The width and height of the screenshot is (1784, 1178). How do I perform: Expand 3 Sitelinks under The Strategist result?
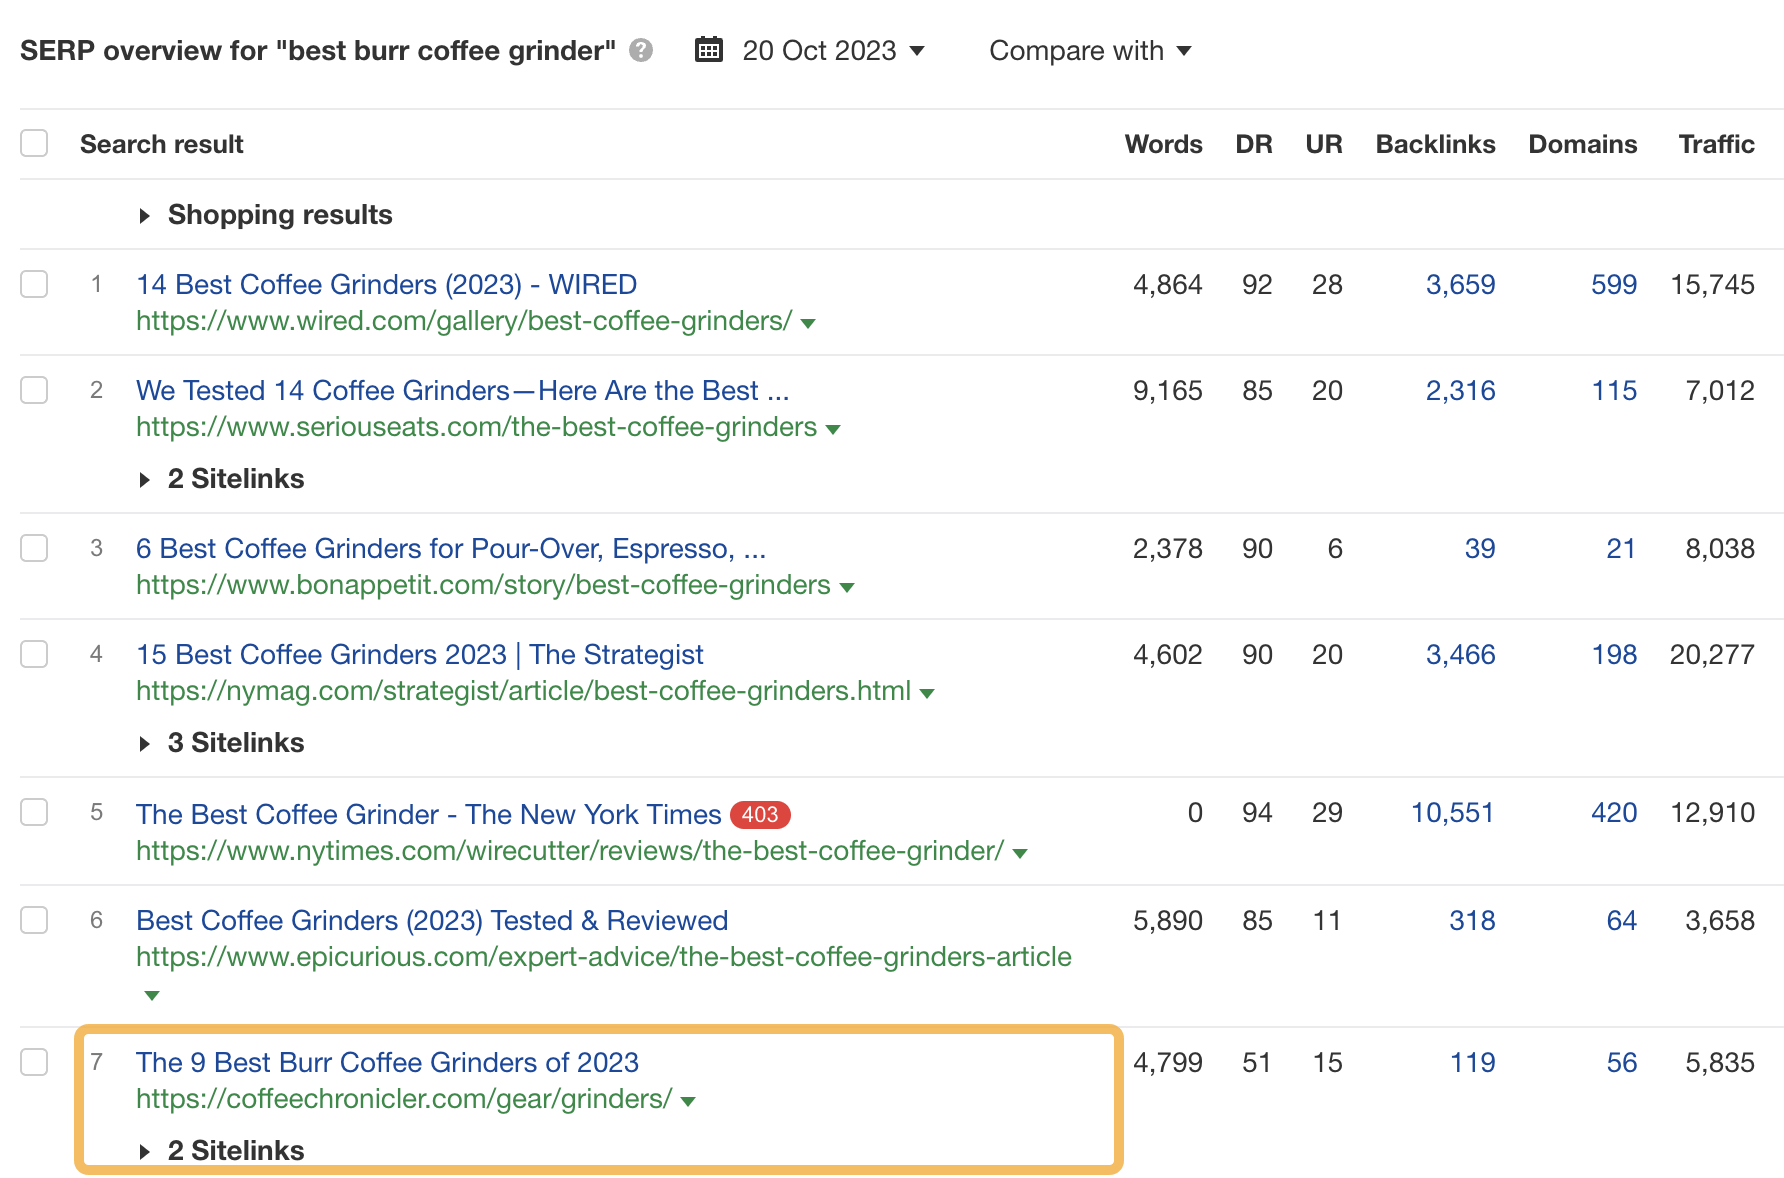tap(235, 742)
